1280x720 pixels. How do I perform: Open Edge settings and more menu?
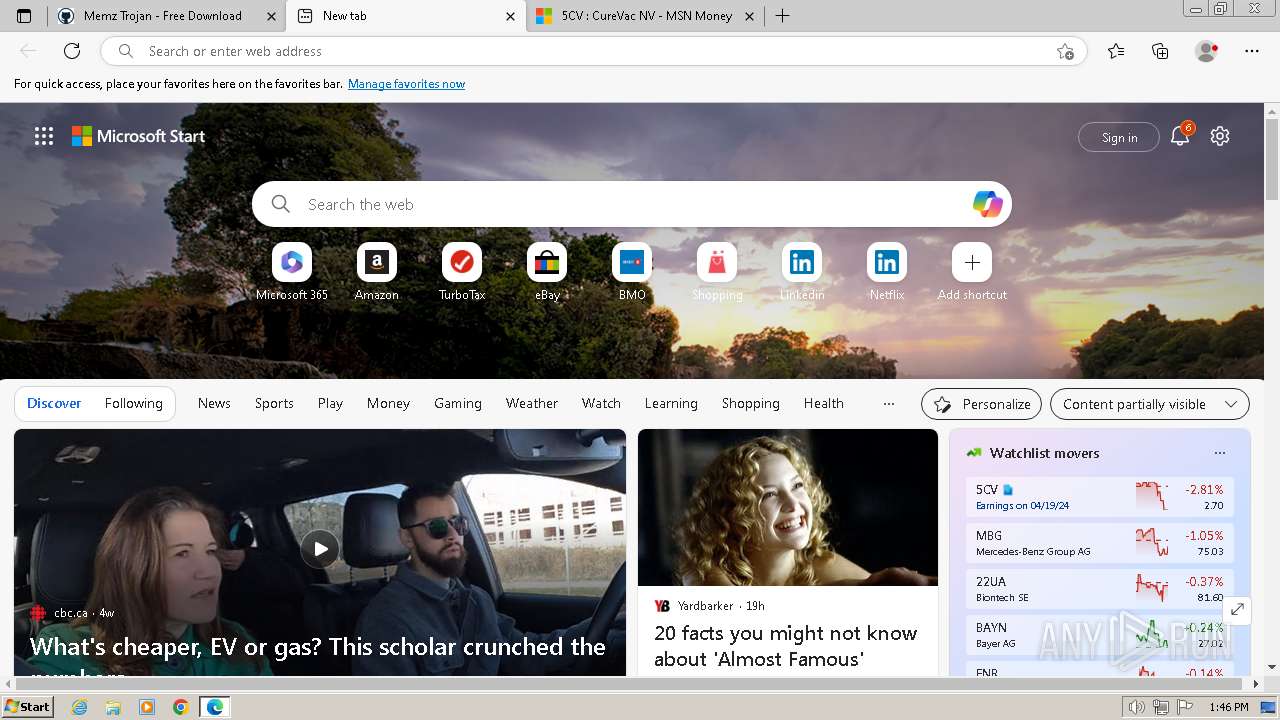pyautogui.click(x=1252, y=51)
